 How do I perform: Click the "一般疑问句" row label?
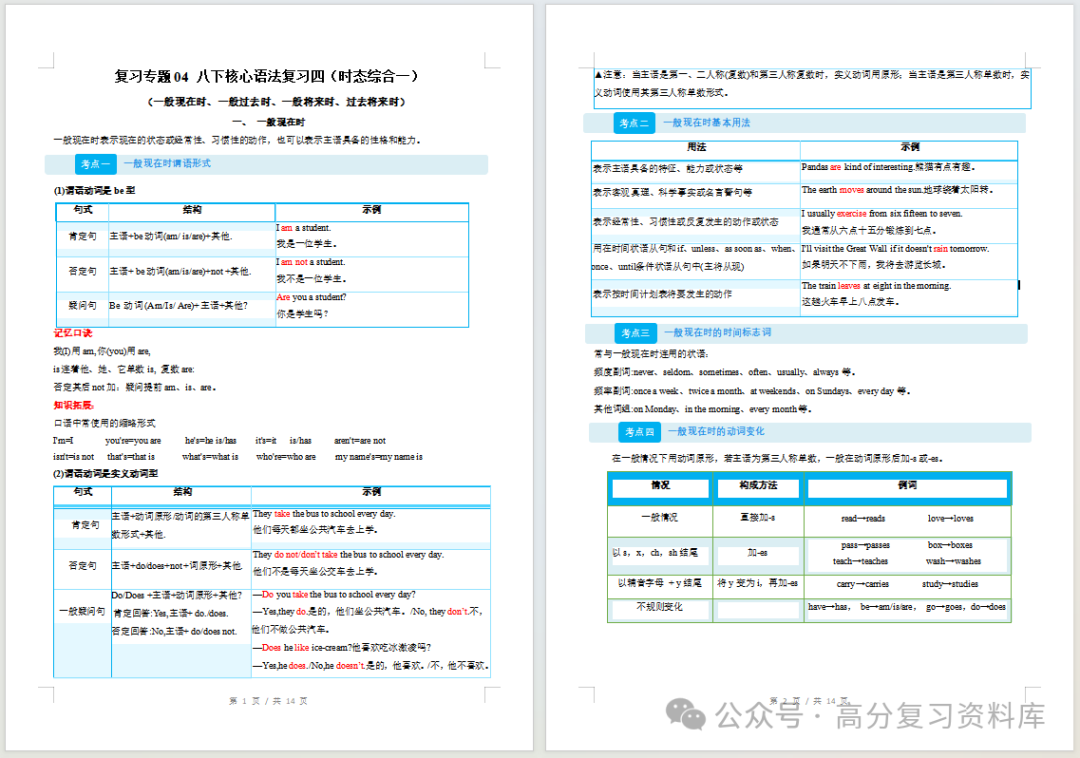point(82,611)
